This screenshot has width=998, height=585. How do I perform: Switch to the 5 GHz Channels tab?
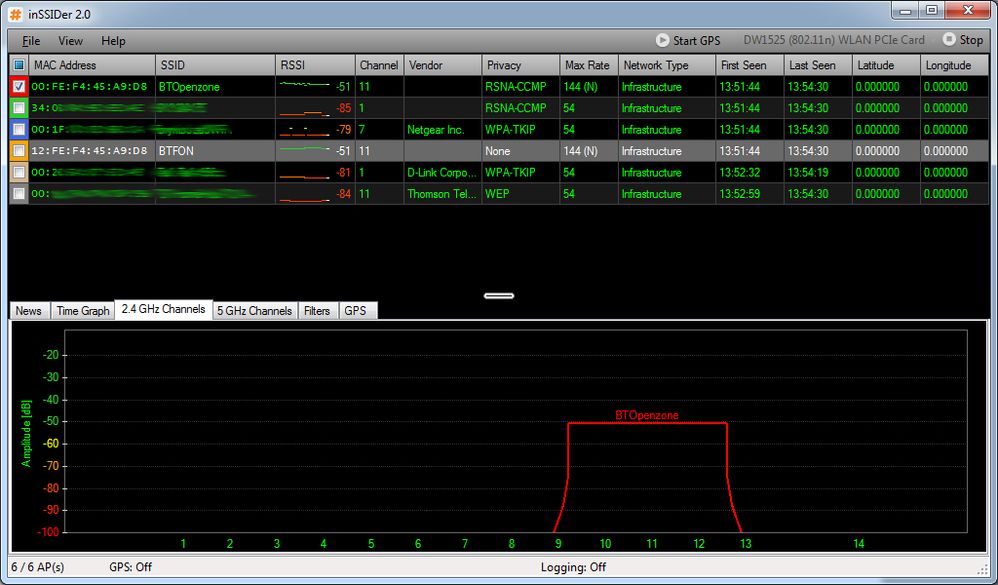pyautogui.click(x=255, y=311)
